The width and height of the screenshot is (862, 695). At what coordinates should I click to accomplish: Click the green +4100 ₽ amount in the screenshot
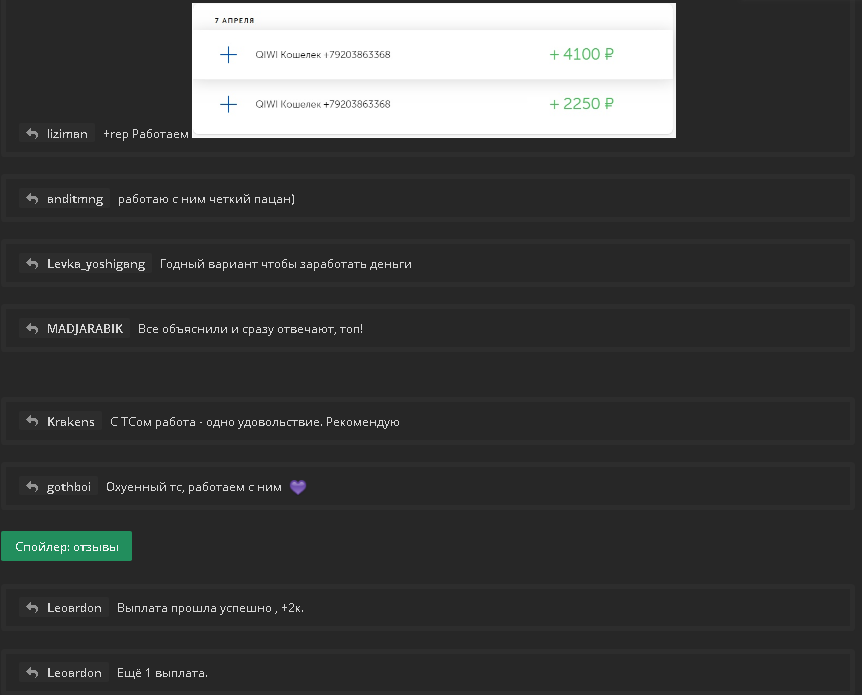[581, 55]
